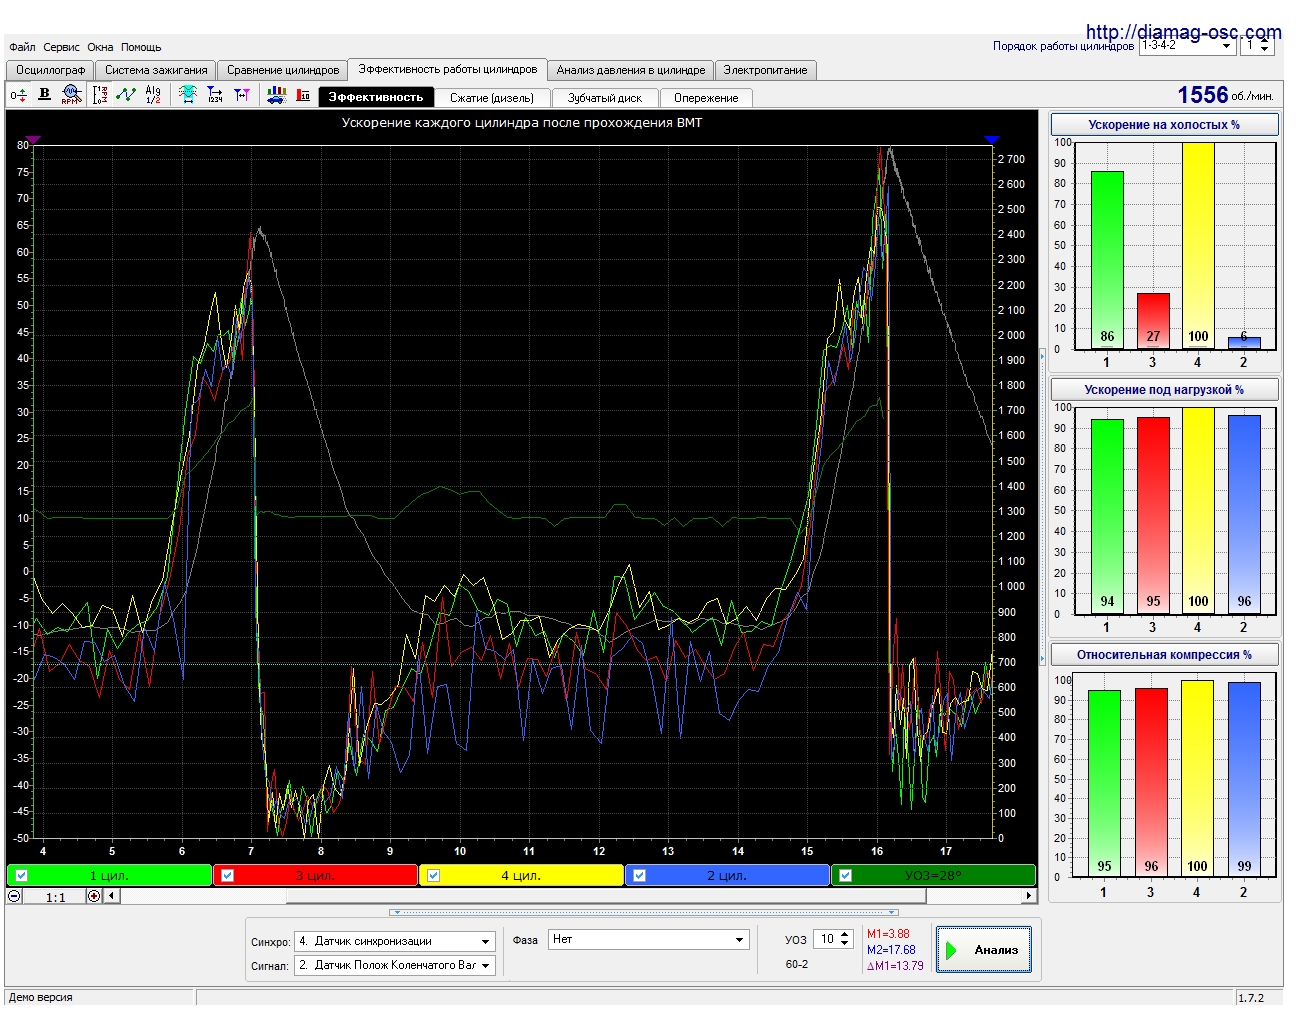Click the ΔM1=13.79 marker value

coord(895,966)
